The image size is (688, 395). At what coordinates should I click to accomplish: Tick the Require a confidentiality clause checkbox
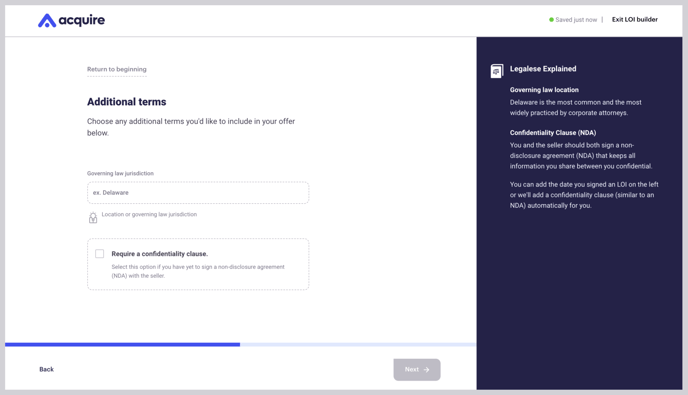pyautogui.click(x=100, y=254)
